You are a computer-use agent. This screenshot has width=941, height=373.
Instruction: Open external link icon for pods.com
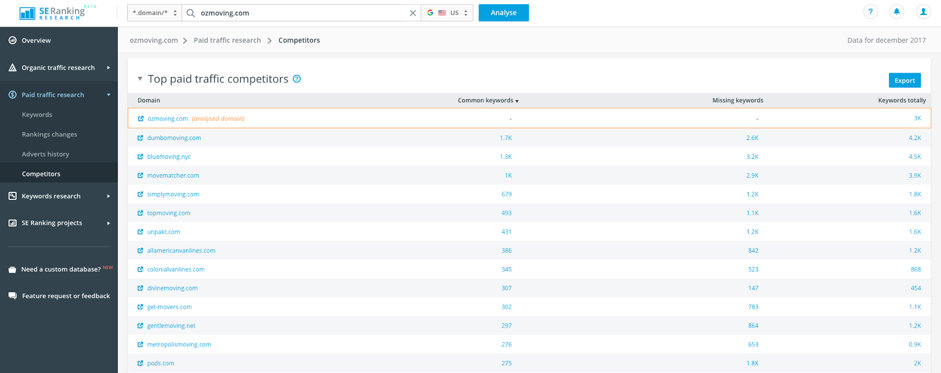(x=140, y=363)
